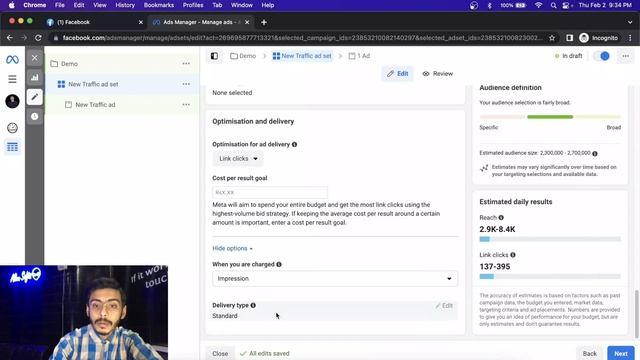The width and height of the screenshot is (640, 360).
Task: Open info tooltip for Link clicks estimate
Action: (x=513, y=255)
